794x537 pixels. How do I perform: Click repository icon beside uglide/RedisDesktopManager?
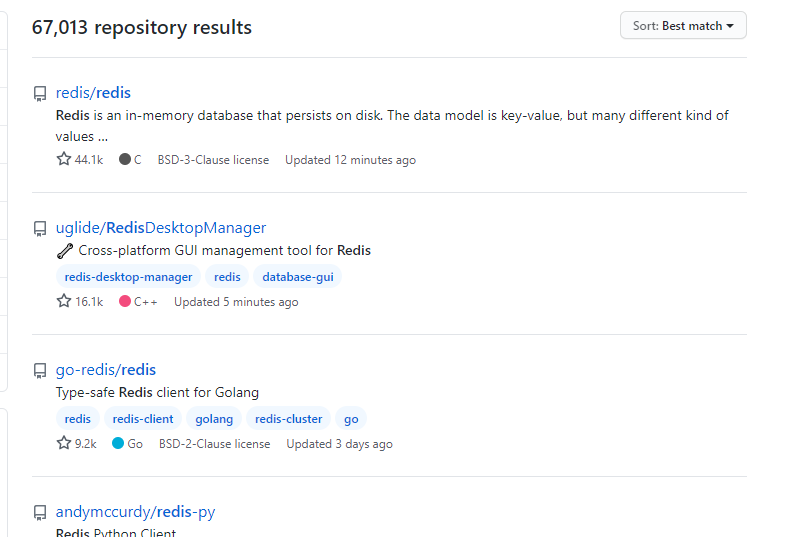[40, 229]
